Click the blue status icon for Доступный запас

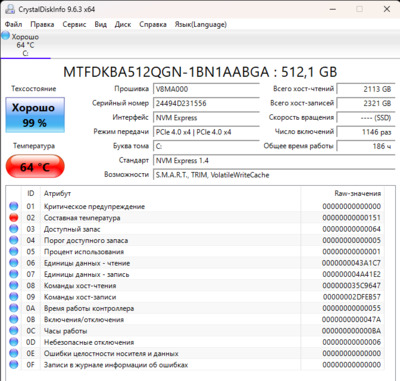coord(14,229)
